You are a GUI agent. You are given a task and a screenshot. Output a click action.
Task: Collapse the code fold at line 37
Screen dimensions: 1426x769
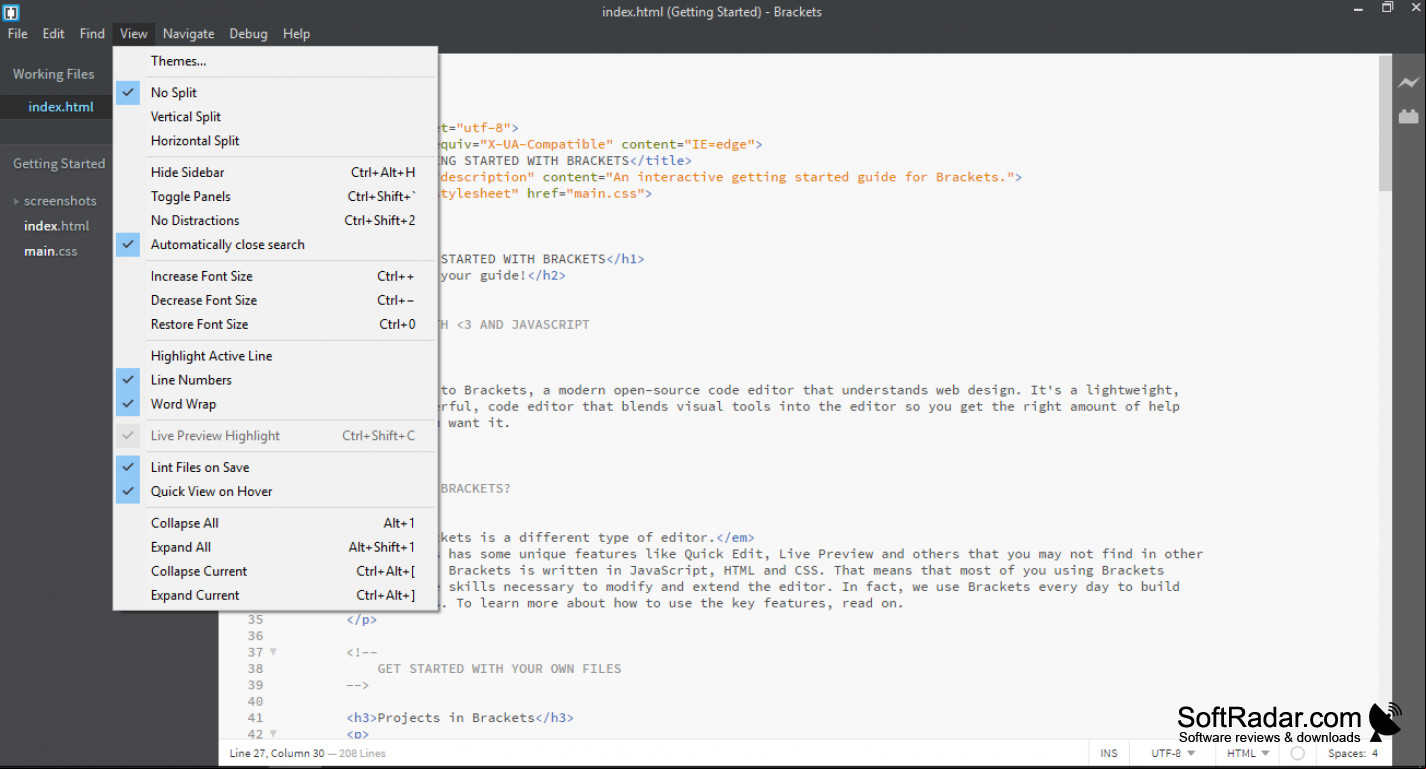click(x=273, y=652)
